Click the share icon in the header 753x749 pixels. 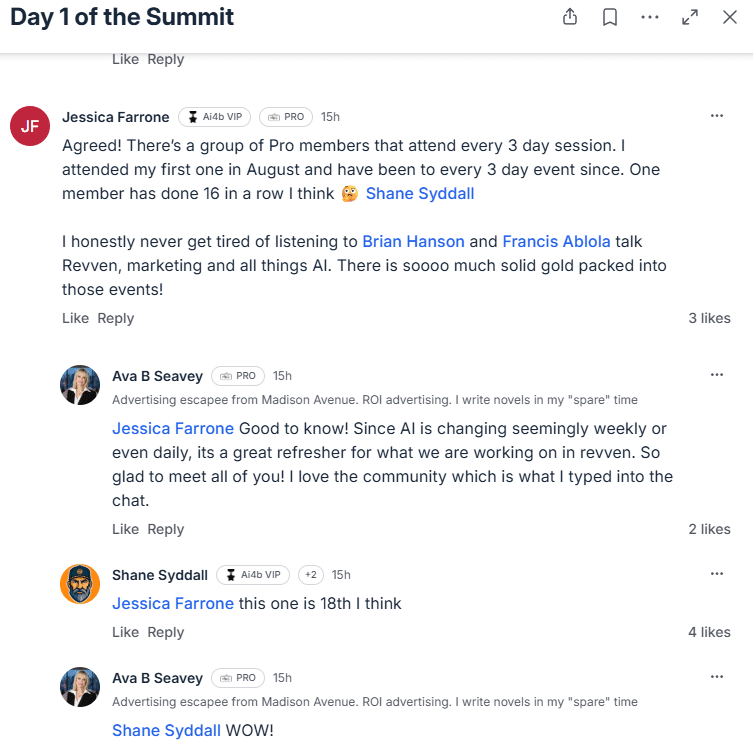coord(570,17)
